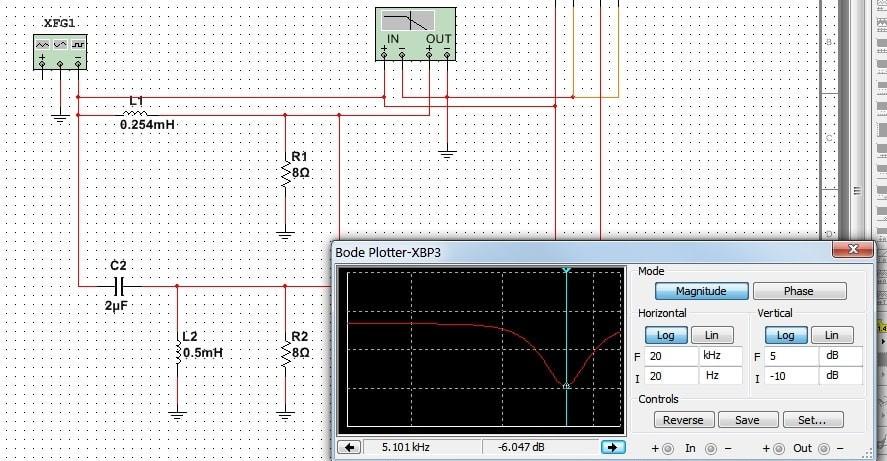The width and height of the screenshot is (887, 461).
Task: Move Bode cursor right with arrow button
Action: click(613, 447)
